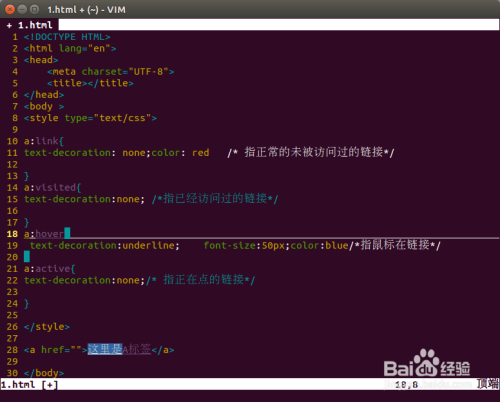Viewport: 500px width, 402px height.
Task: Click the meta charset="UTF-8" line
Action: click(x=111, y=72)
